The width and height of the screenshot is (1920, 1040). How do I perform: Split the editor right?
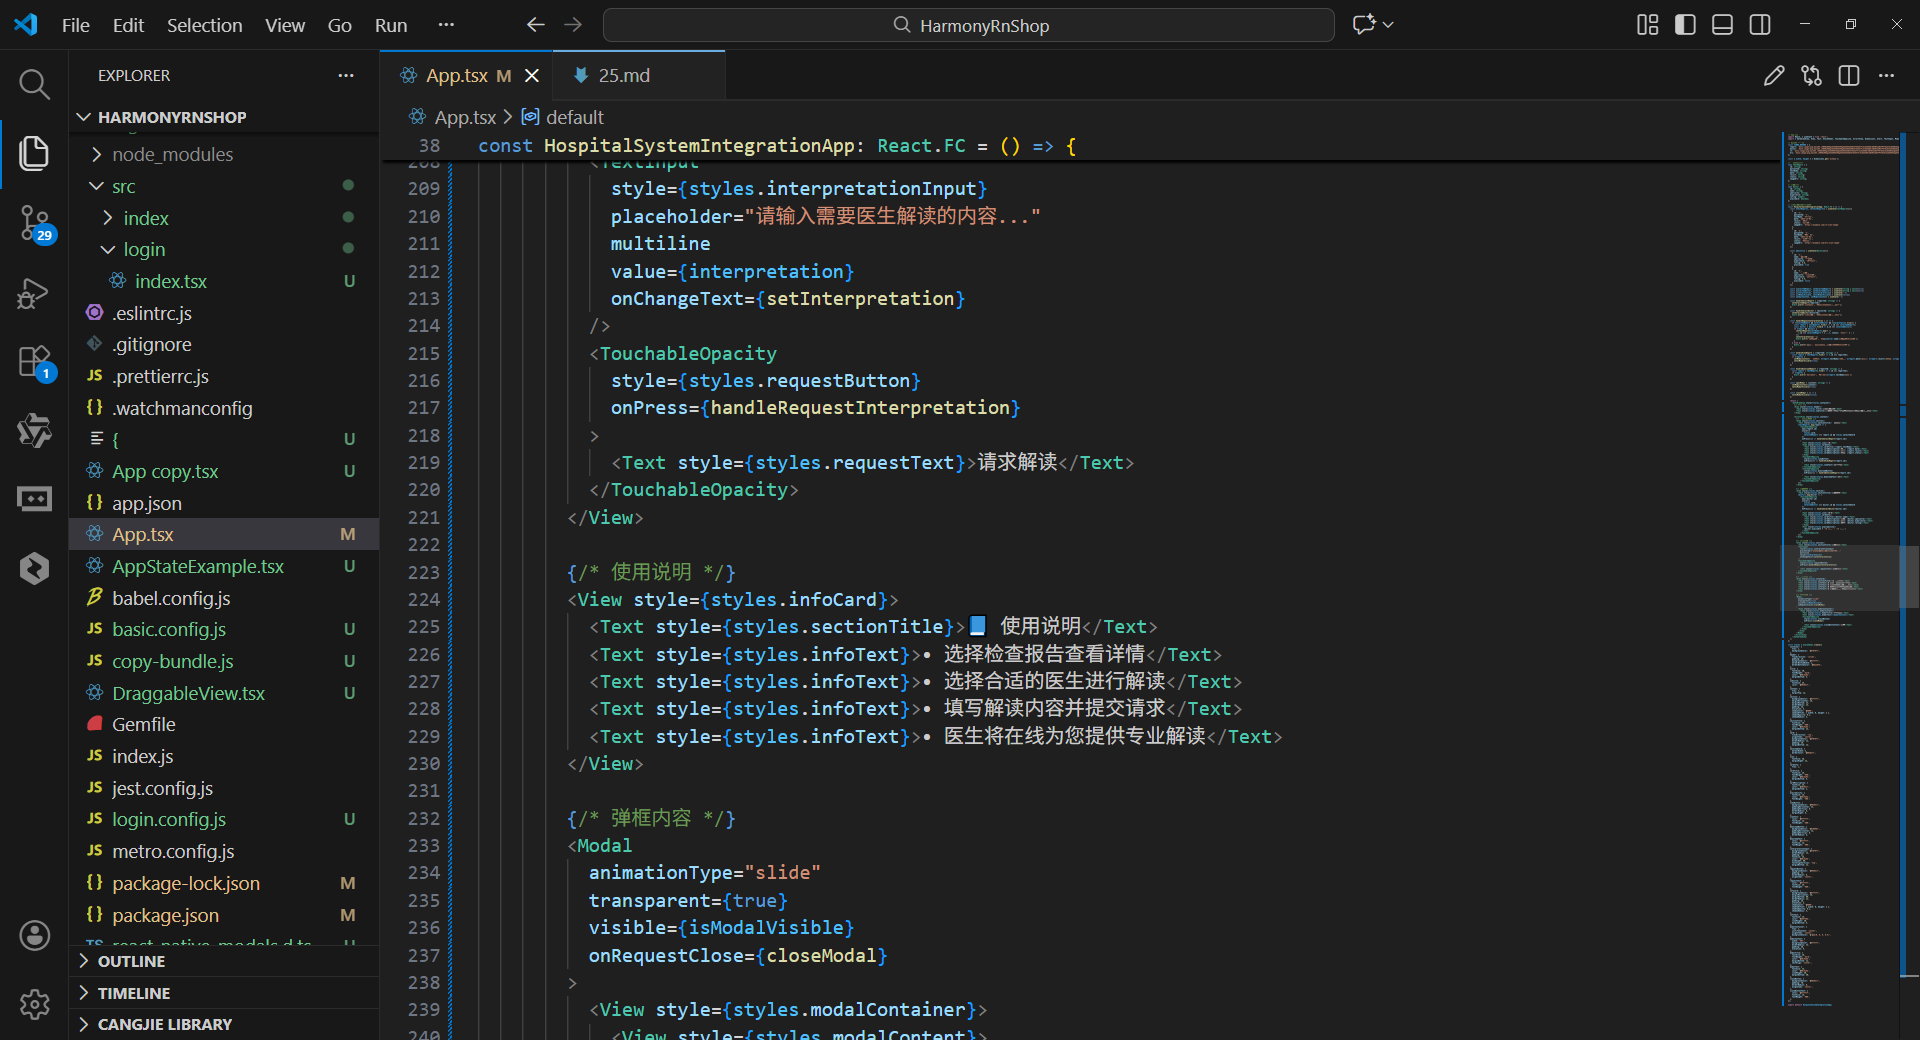(1849, 76)
